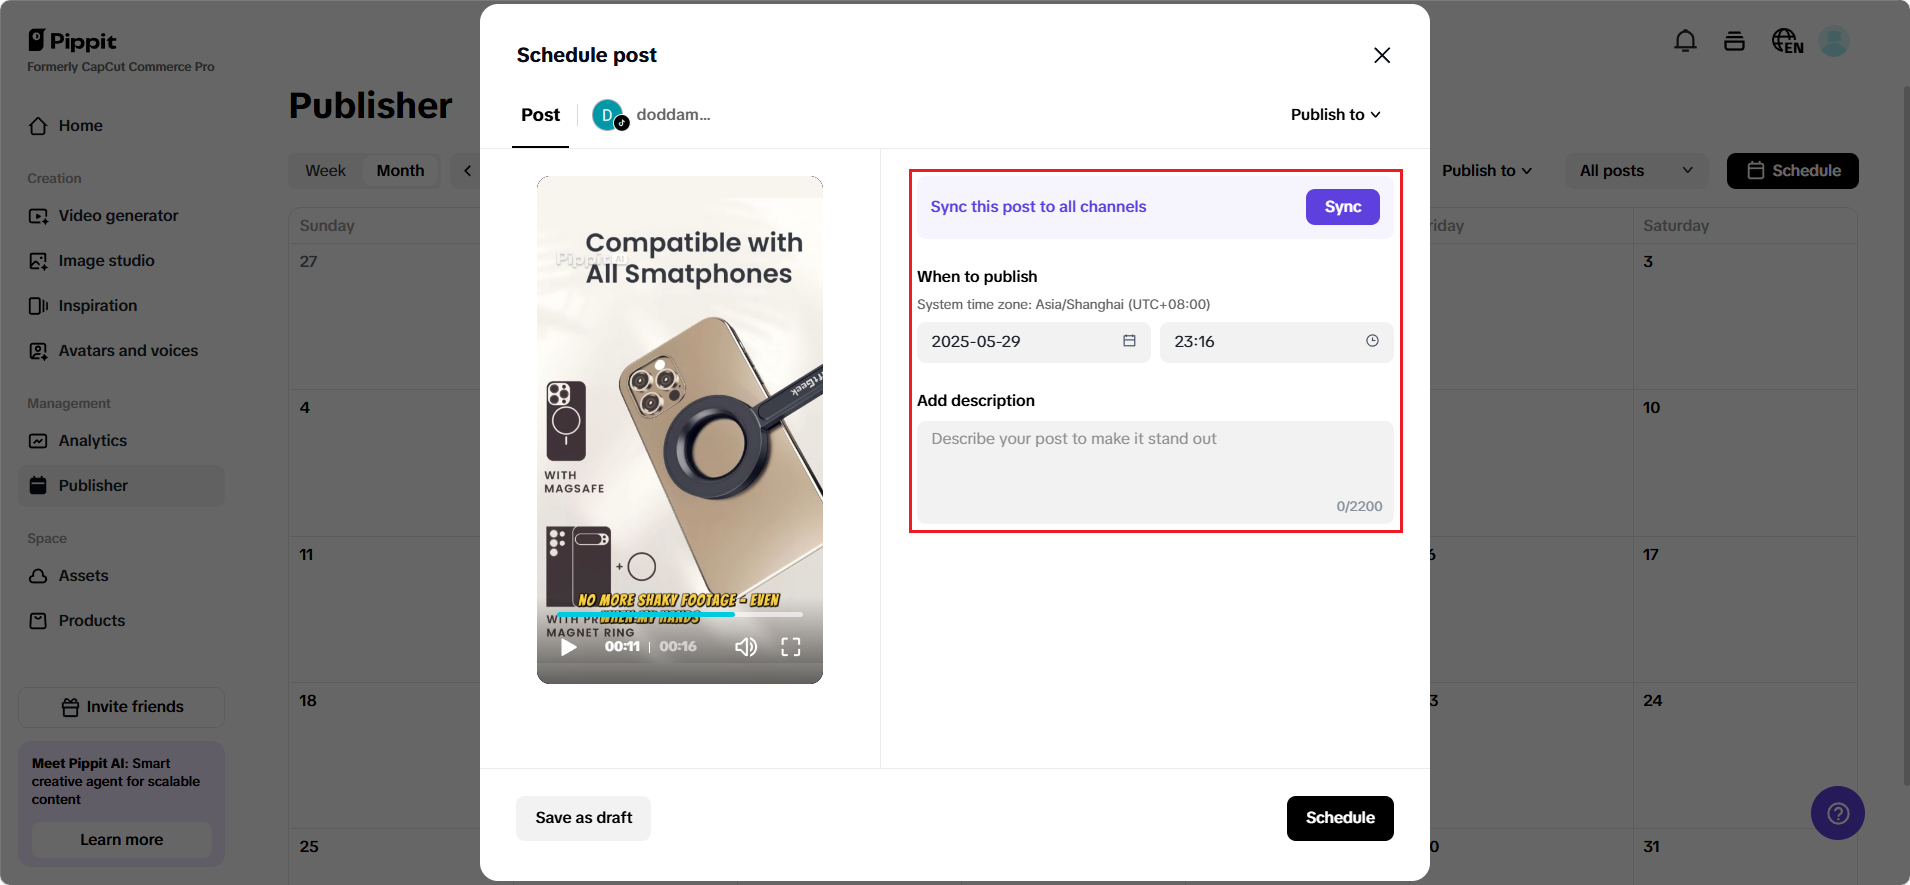Sync this post to all channels
The width and height of the screenshot is (1910, 885).
click(1342, 207)
